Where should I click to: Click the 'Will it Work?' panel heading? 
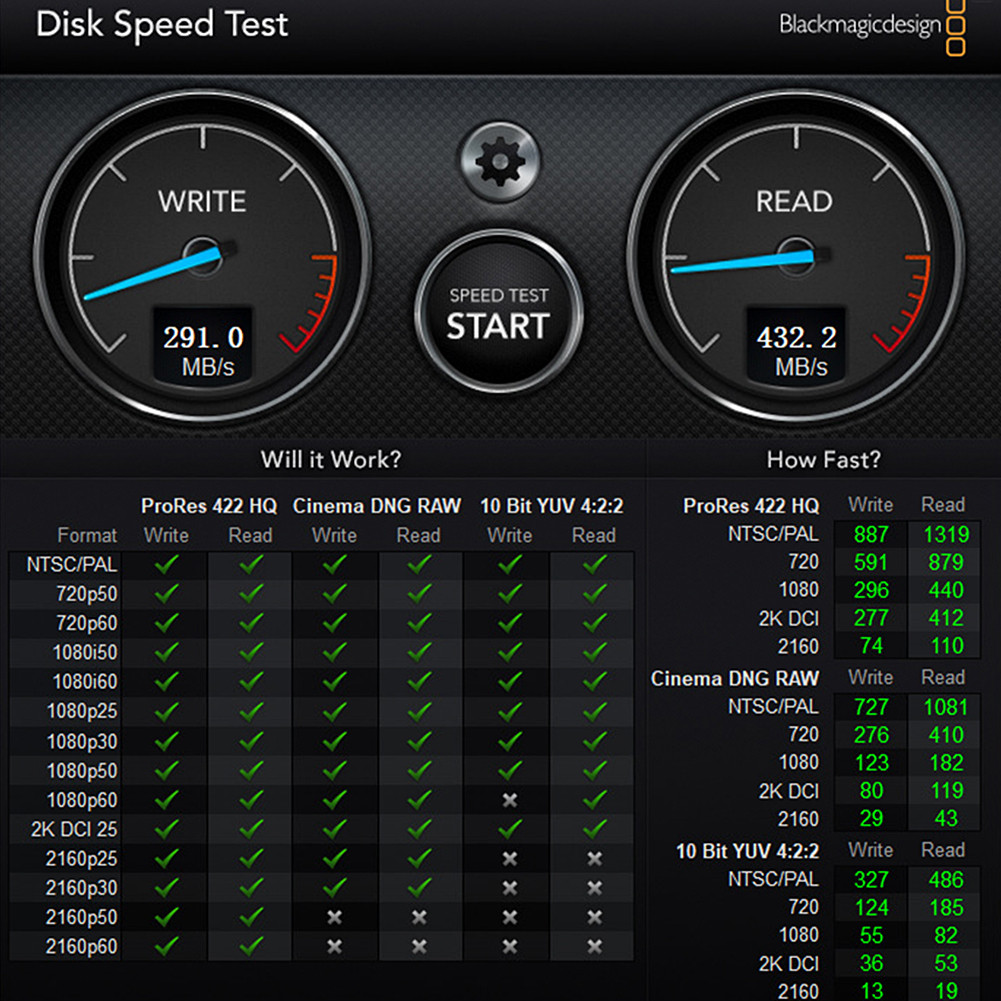[331, 460]
